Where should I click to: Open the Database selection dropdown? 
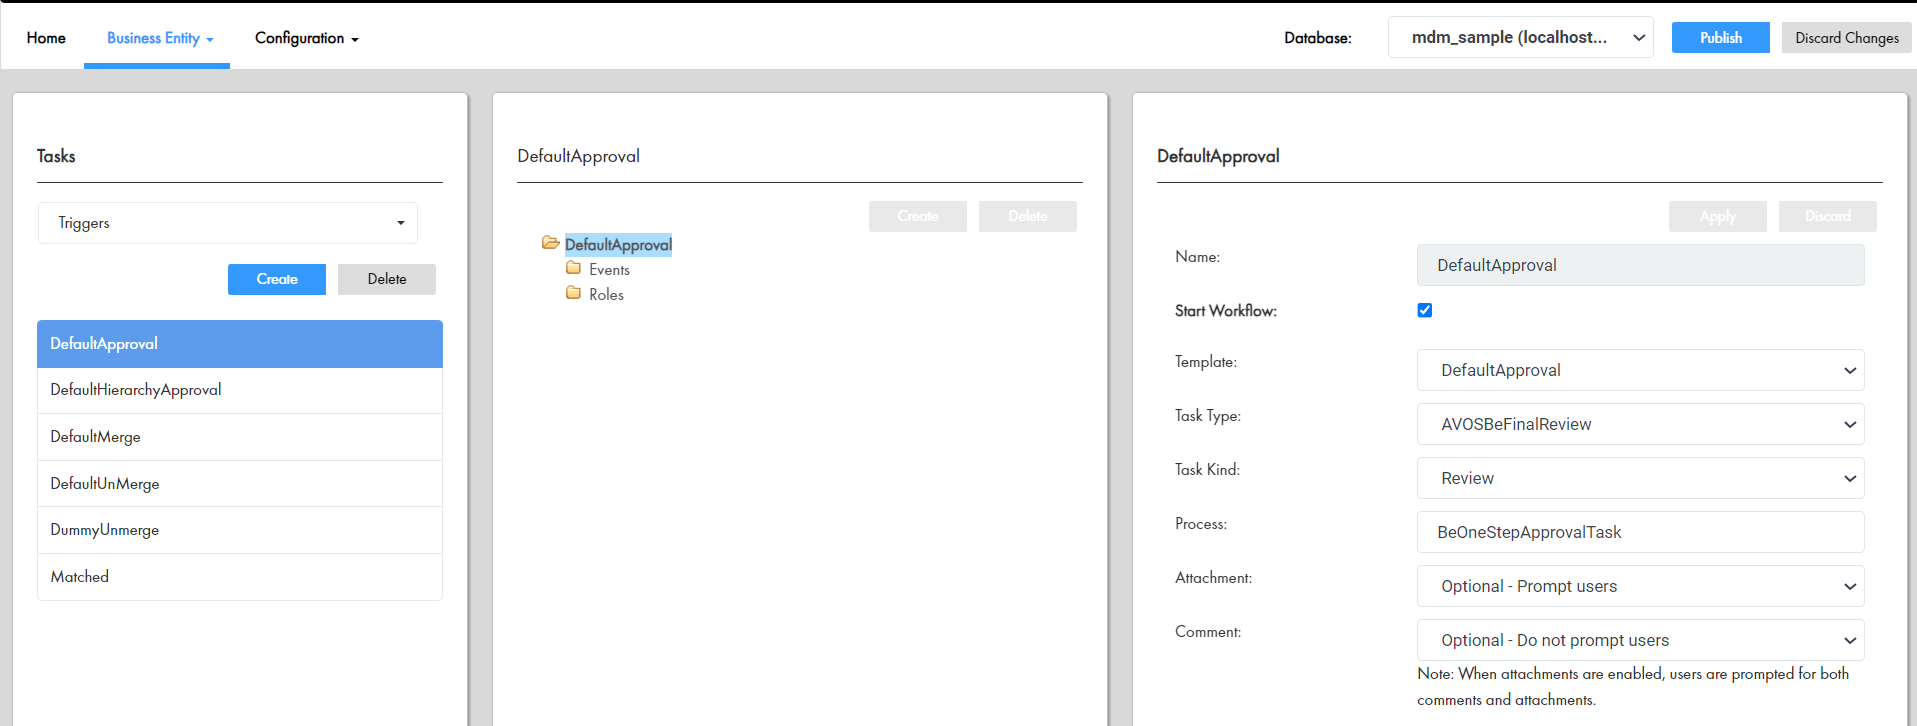tap(1520, 37)
